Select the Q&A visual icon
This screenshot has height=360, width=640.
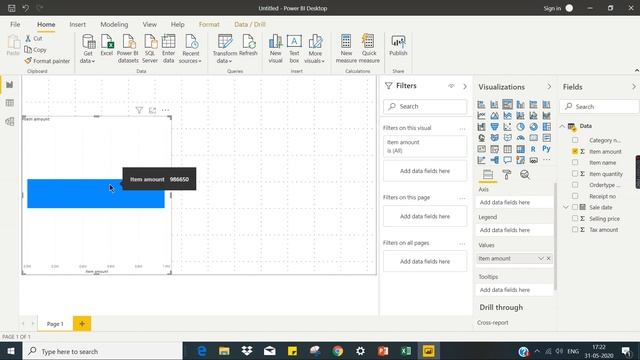click(507, 160)
